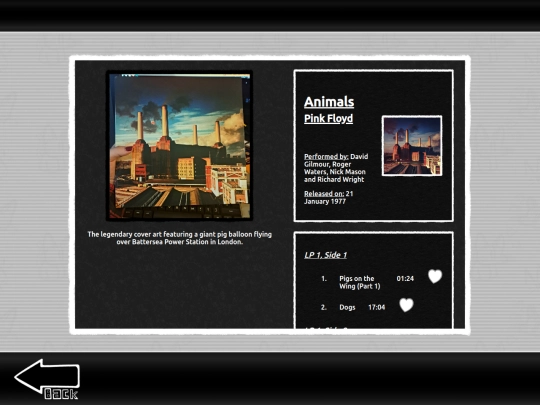Select the Dogs track title
The image size is (540, 405).
[x=347, y=307]
